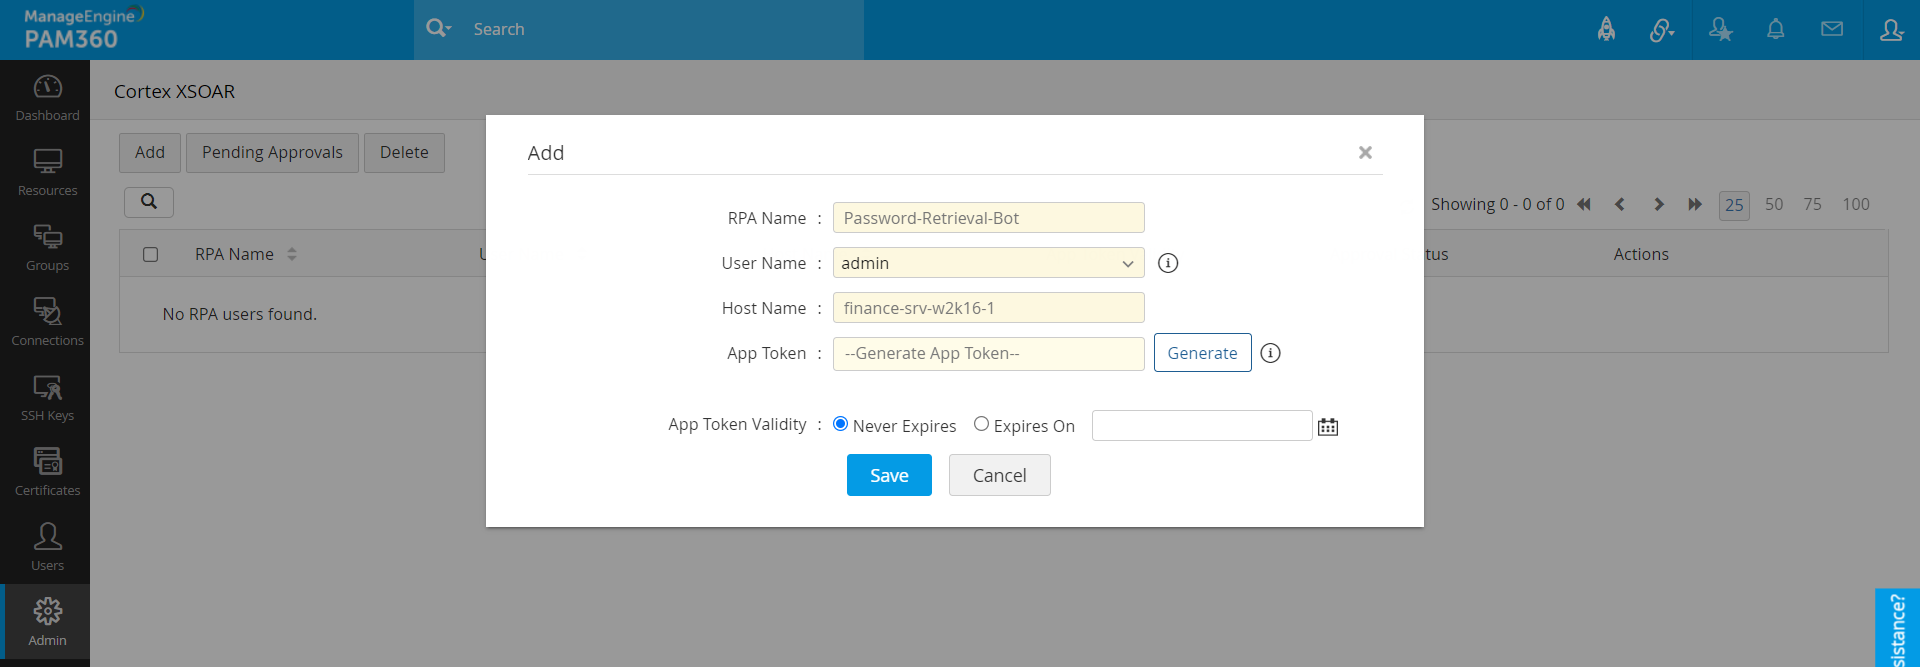Open the Groups sidebar item

(47, 247)
